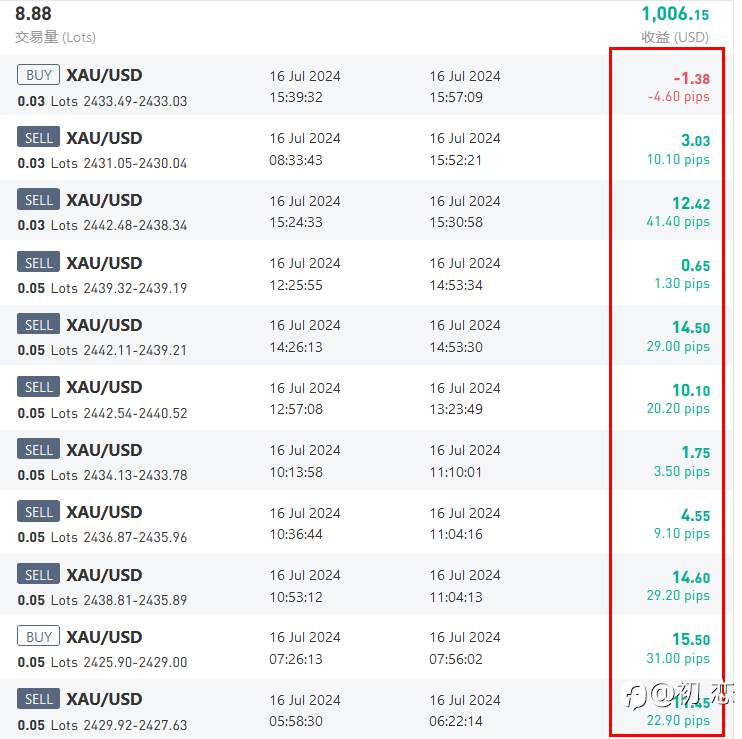Click the SELL badge on the 10:53:12 trade

38,574
